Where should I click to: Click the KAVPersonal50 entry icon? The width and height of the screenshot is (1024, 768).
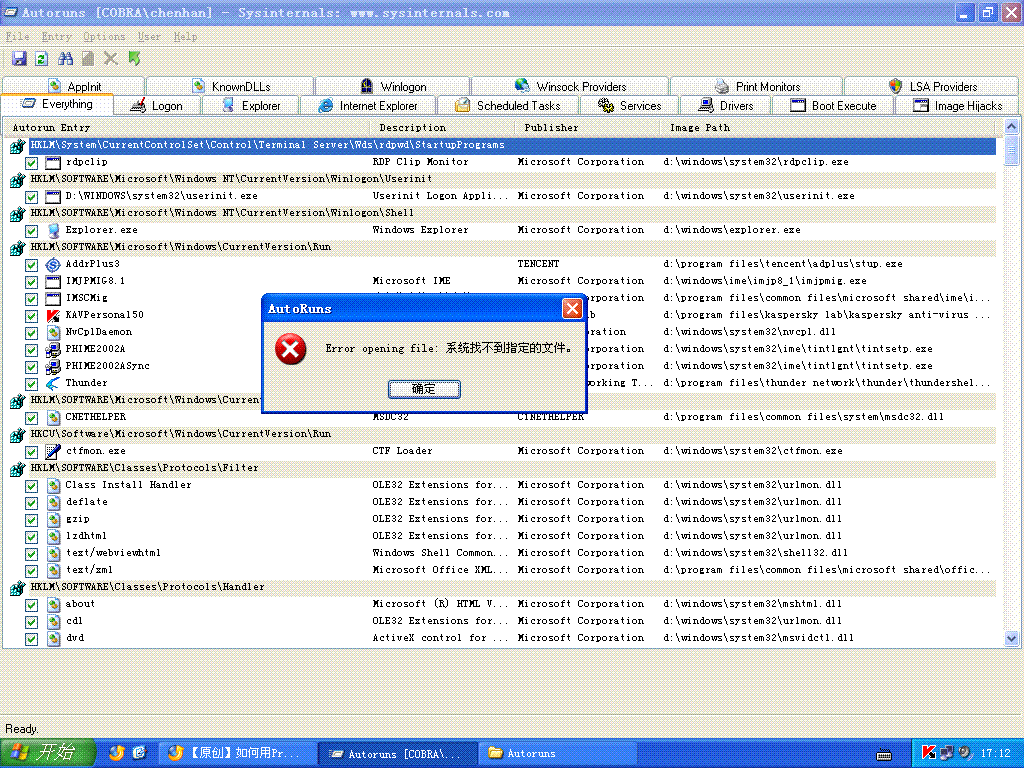(x=53, y=315)
